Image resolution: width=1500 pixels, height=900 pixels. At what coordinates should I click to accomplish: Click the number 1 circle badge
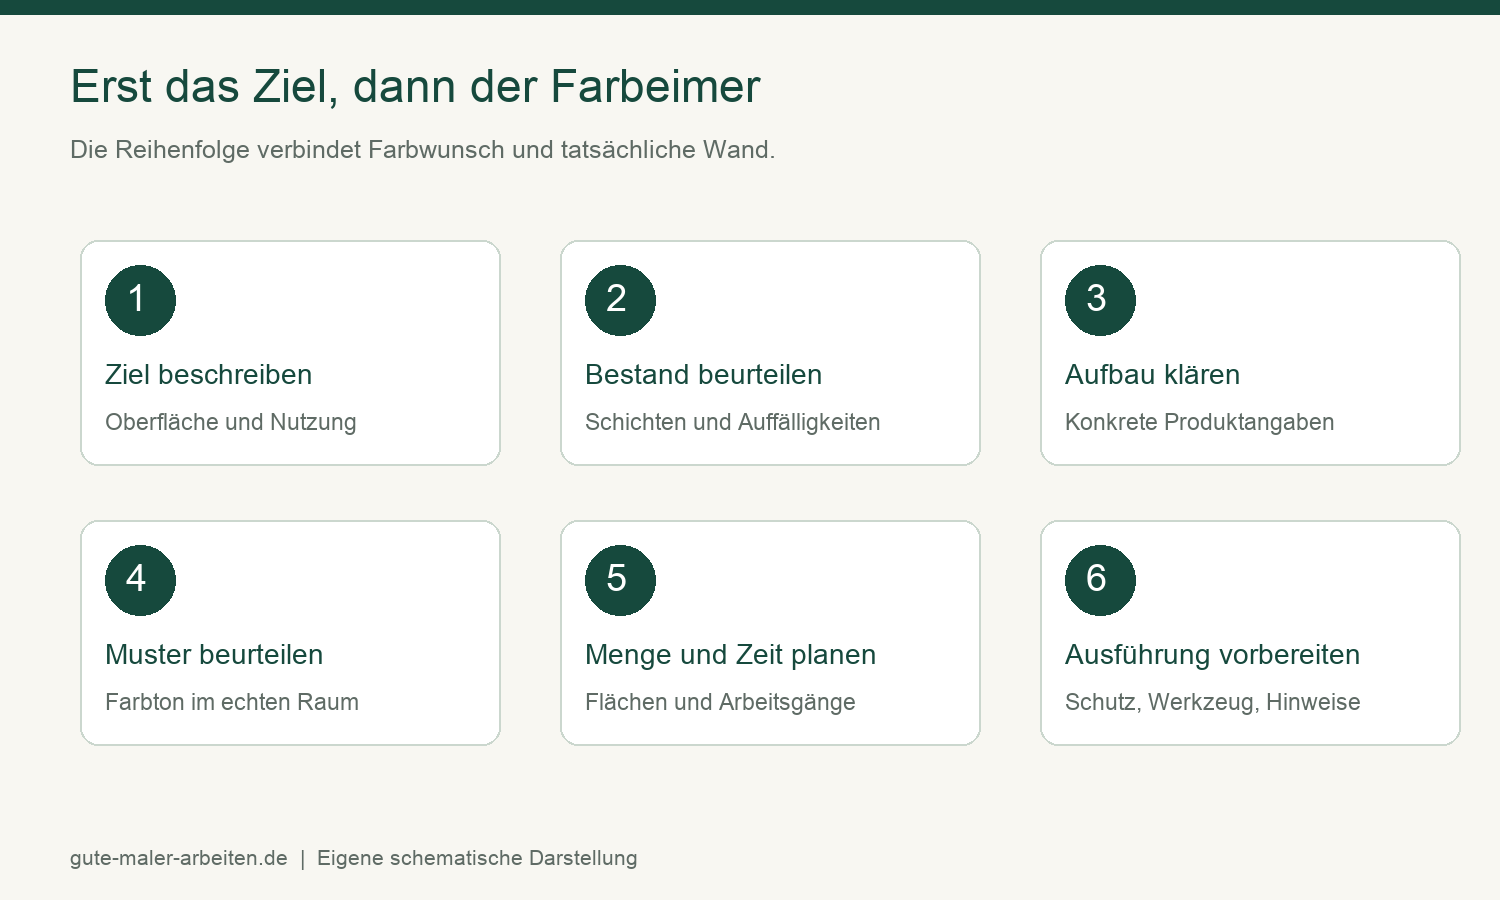coord(140,300)
